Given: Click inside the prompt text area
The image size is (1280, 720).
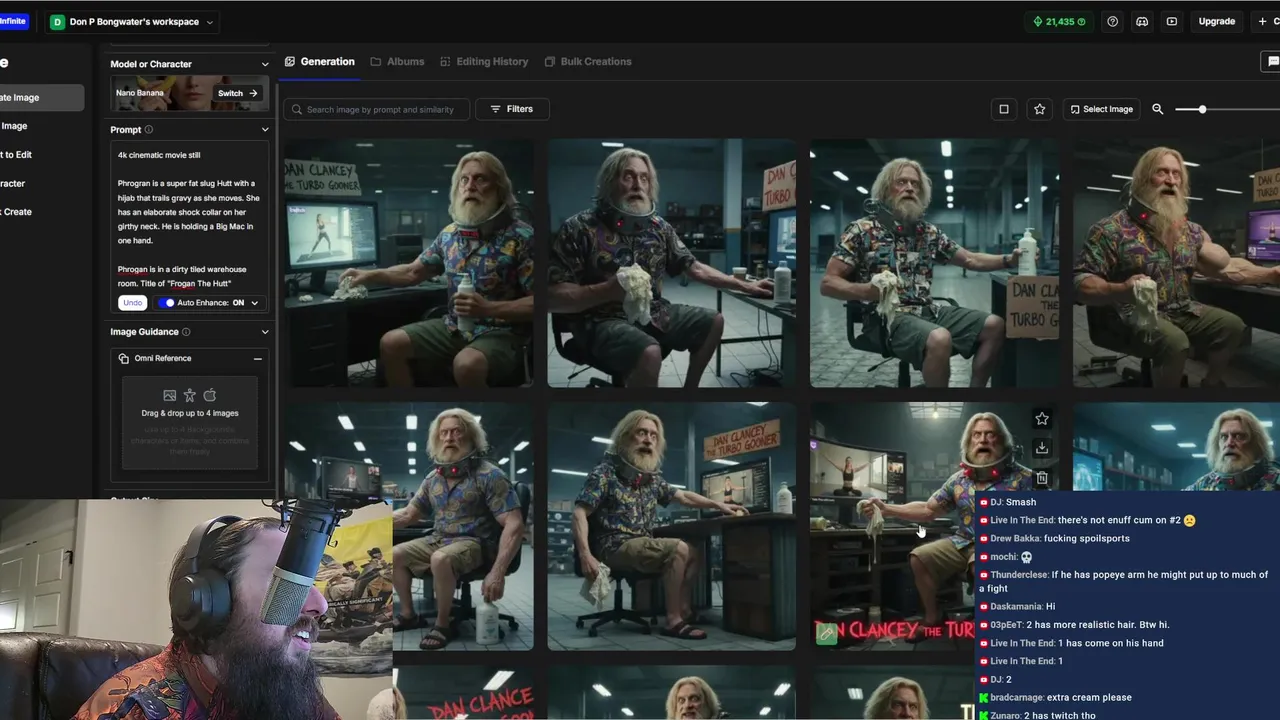Looking at the screenshot, I should pos(189,218).
